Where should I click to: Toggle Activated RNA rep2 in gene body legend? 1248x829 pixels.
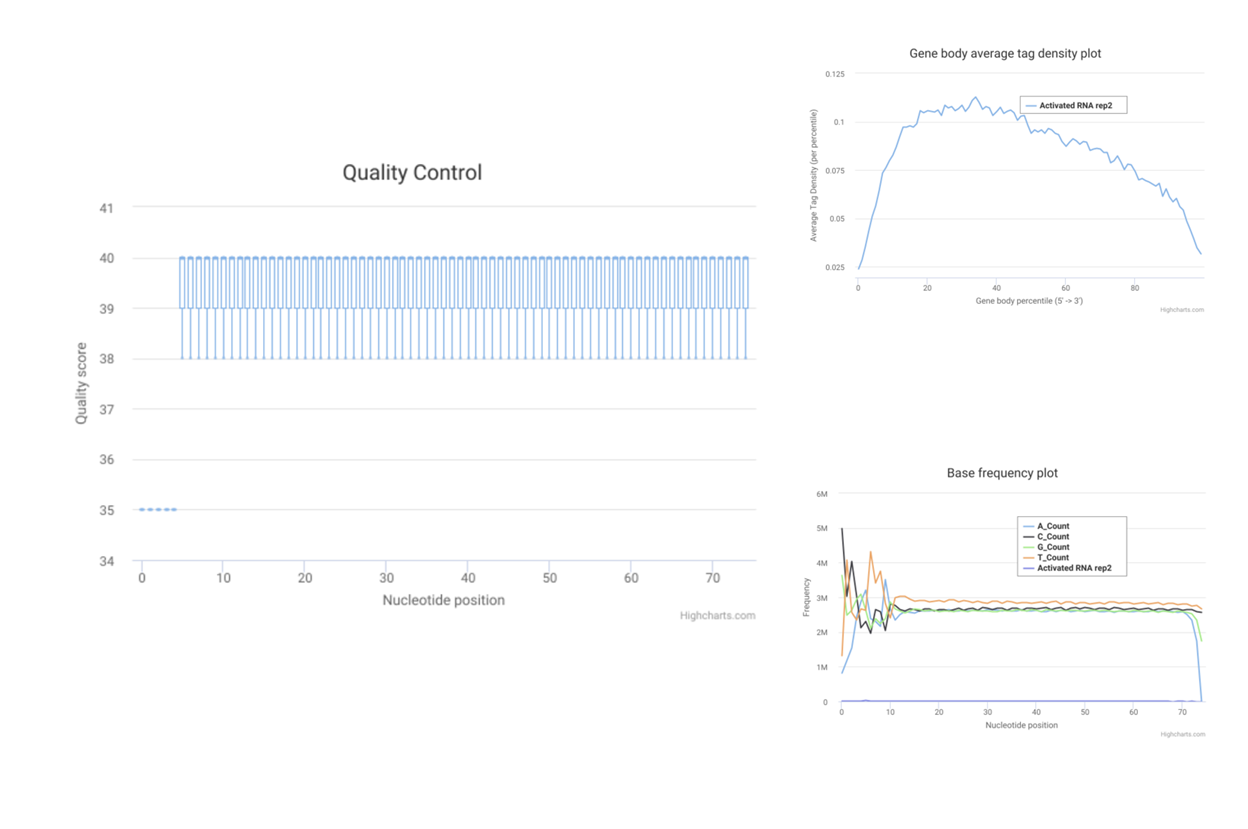(1075, 105)
